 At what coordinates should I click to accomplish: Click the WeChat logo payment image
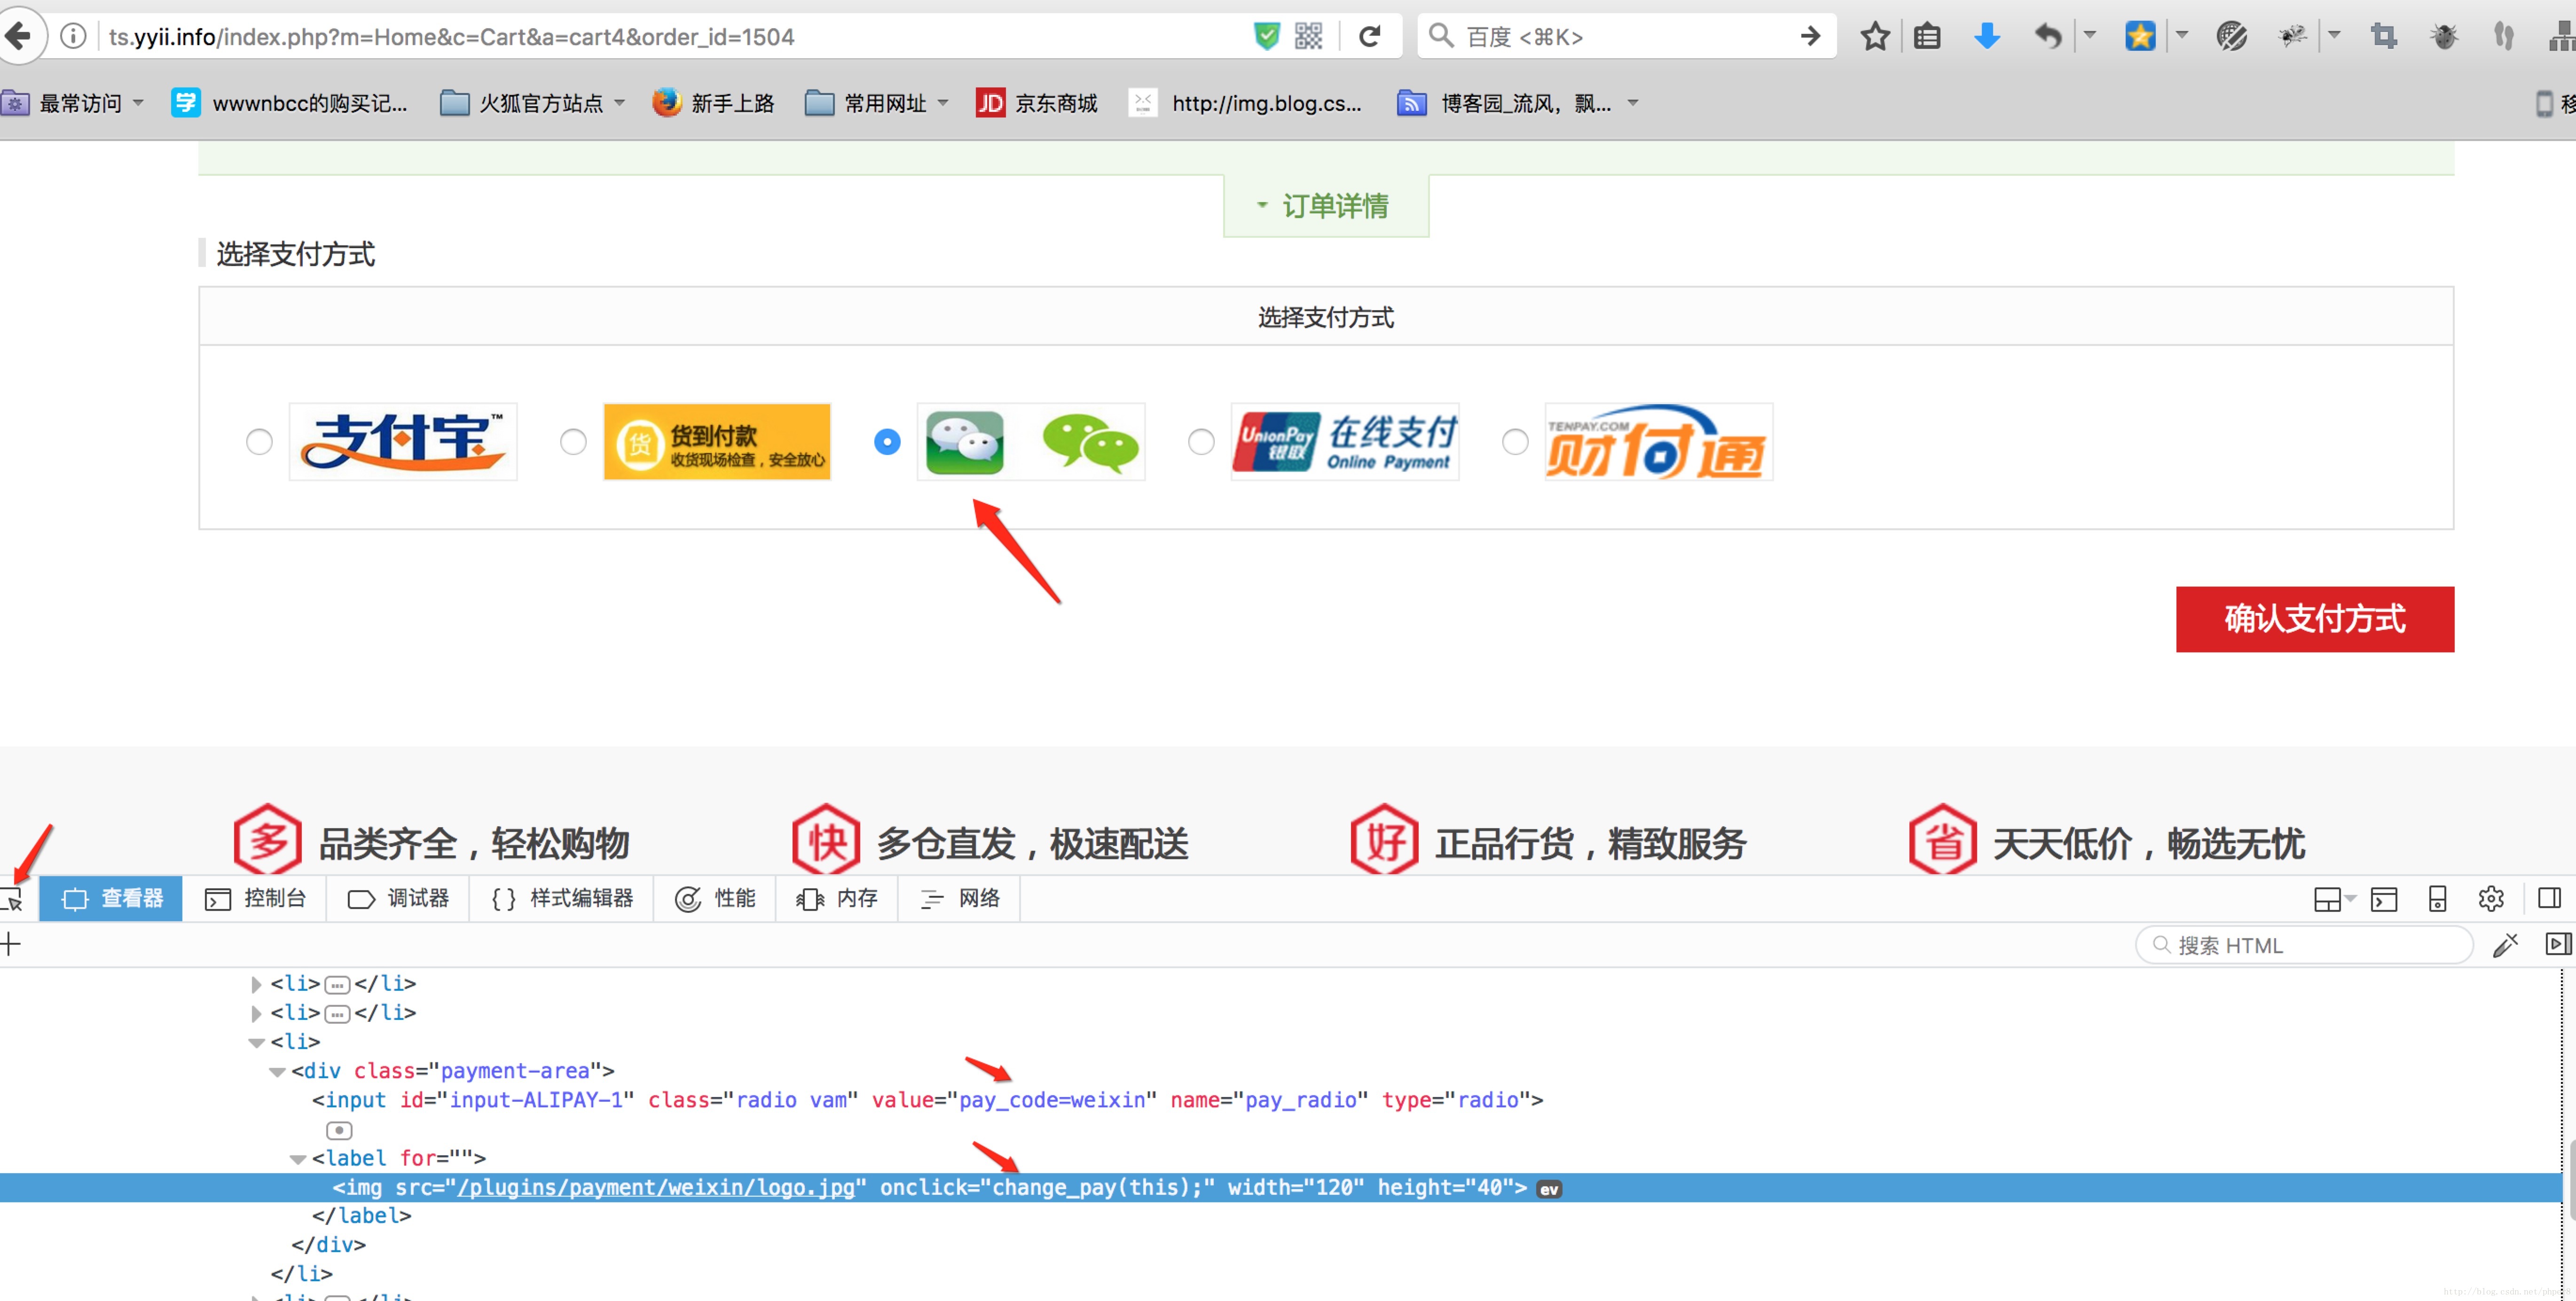pyautogui.click(x=1031, y=441)
